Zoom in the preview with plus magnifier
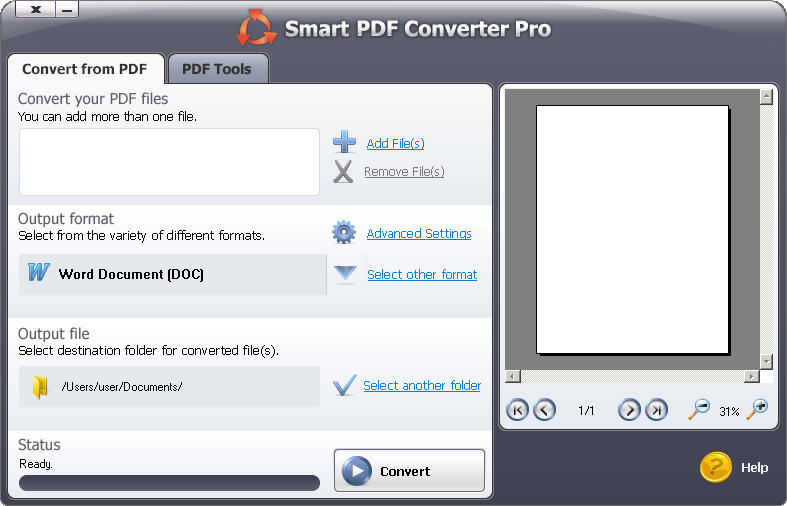787x506 pixels. [x=757, y=409]
